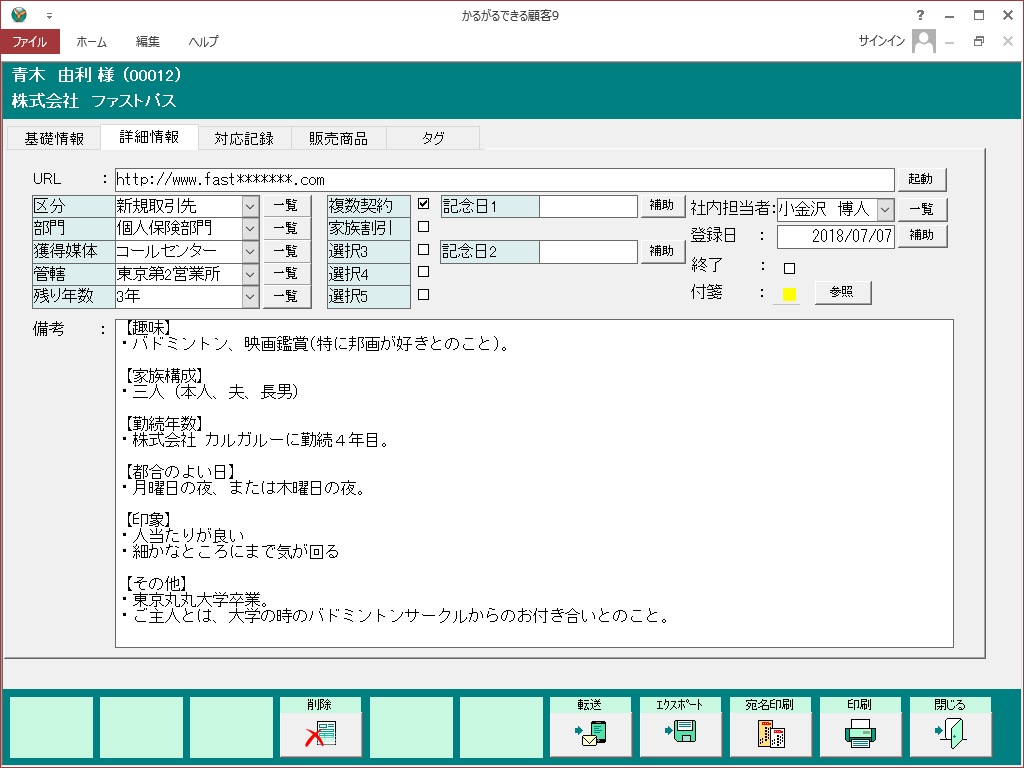Screen dimensions: 1024x768
Task: Click the 印刷 printer icon
Action: pos(859,733)
